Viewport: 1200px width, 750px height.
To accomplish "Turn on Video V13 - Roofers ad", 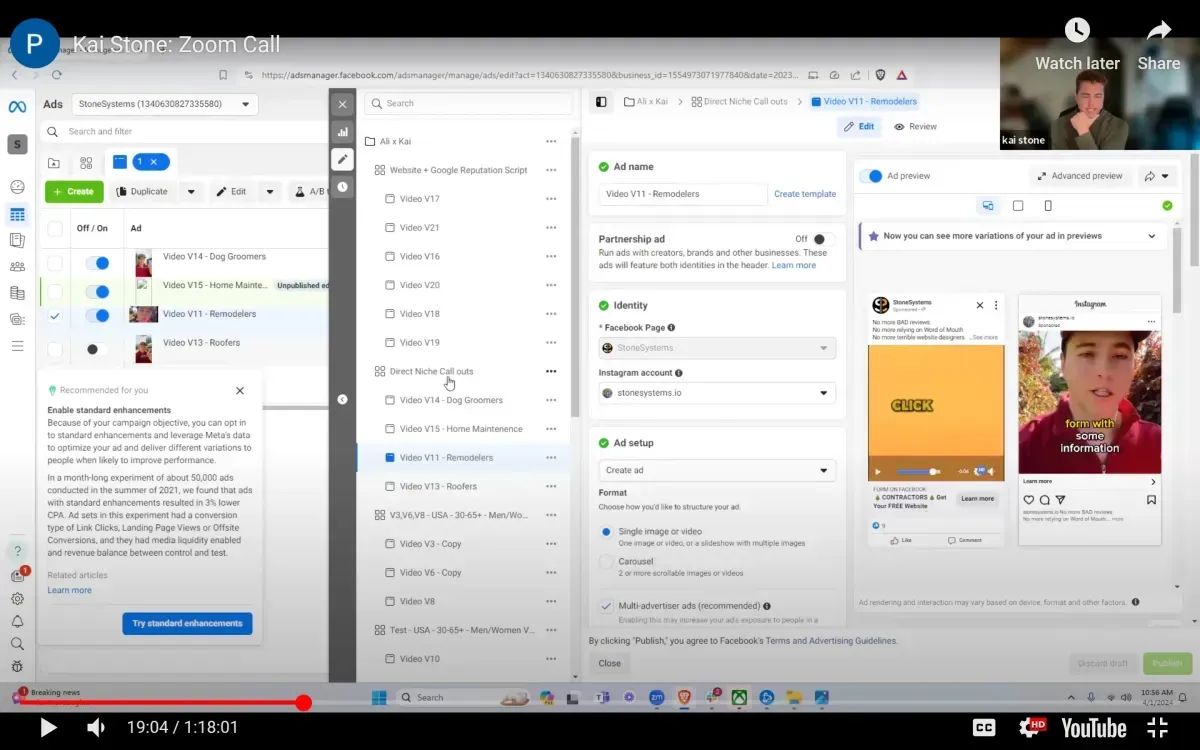I will tap(97, 349).
